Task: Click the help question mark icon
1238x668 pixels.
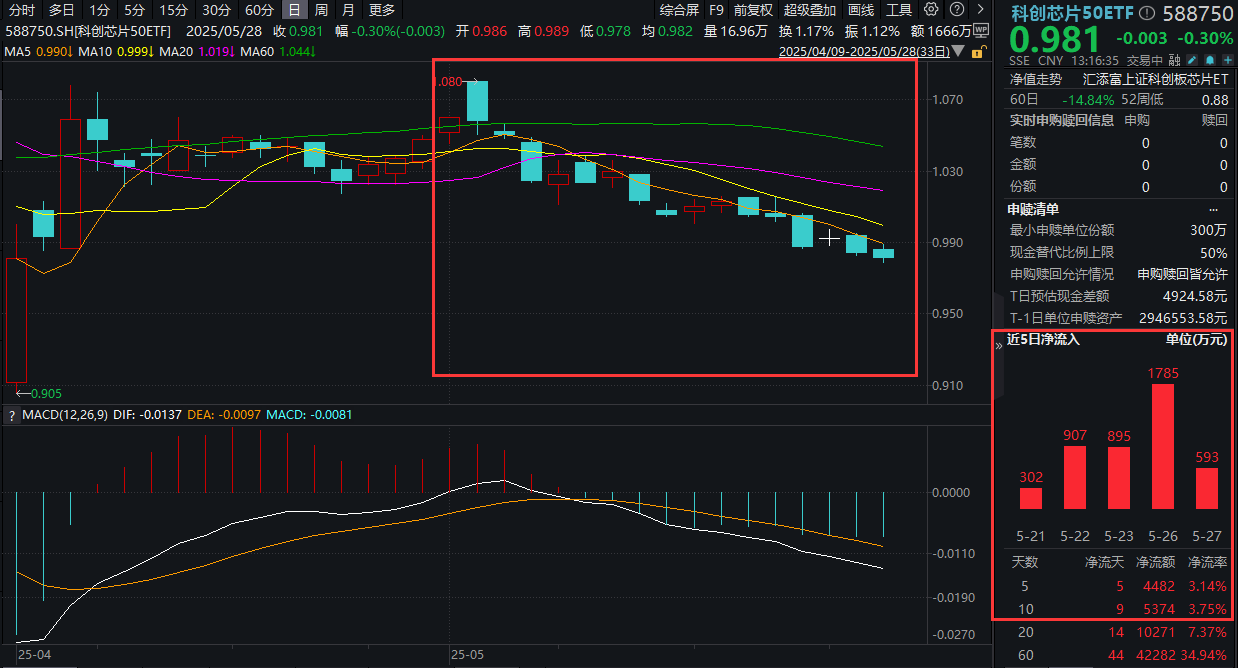Action: [x=955, y=10]
